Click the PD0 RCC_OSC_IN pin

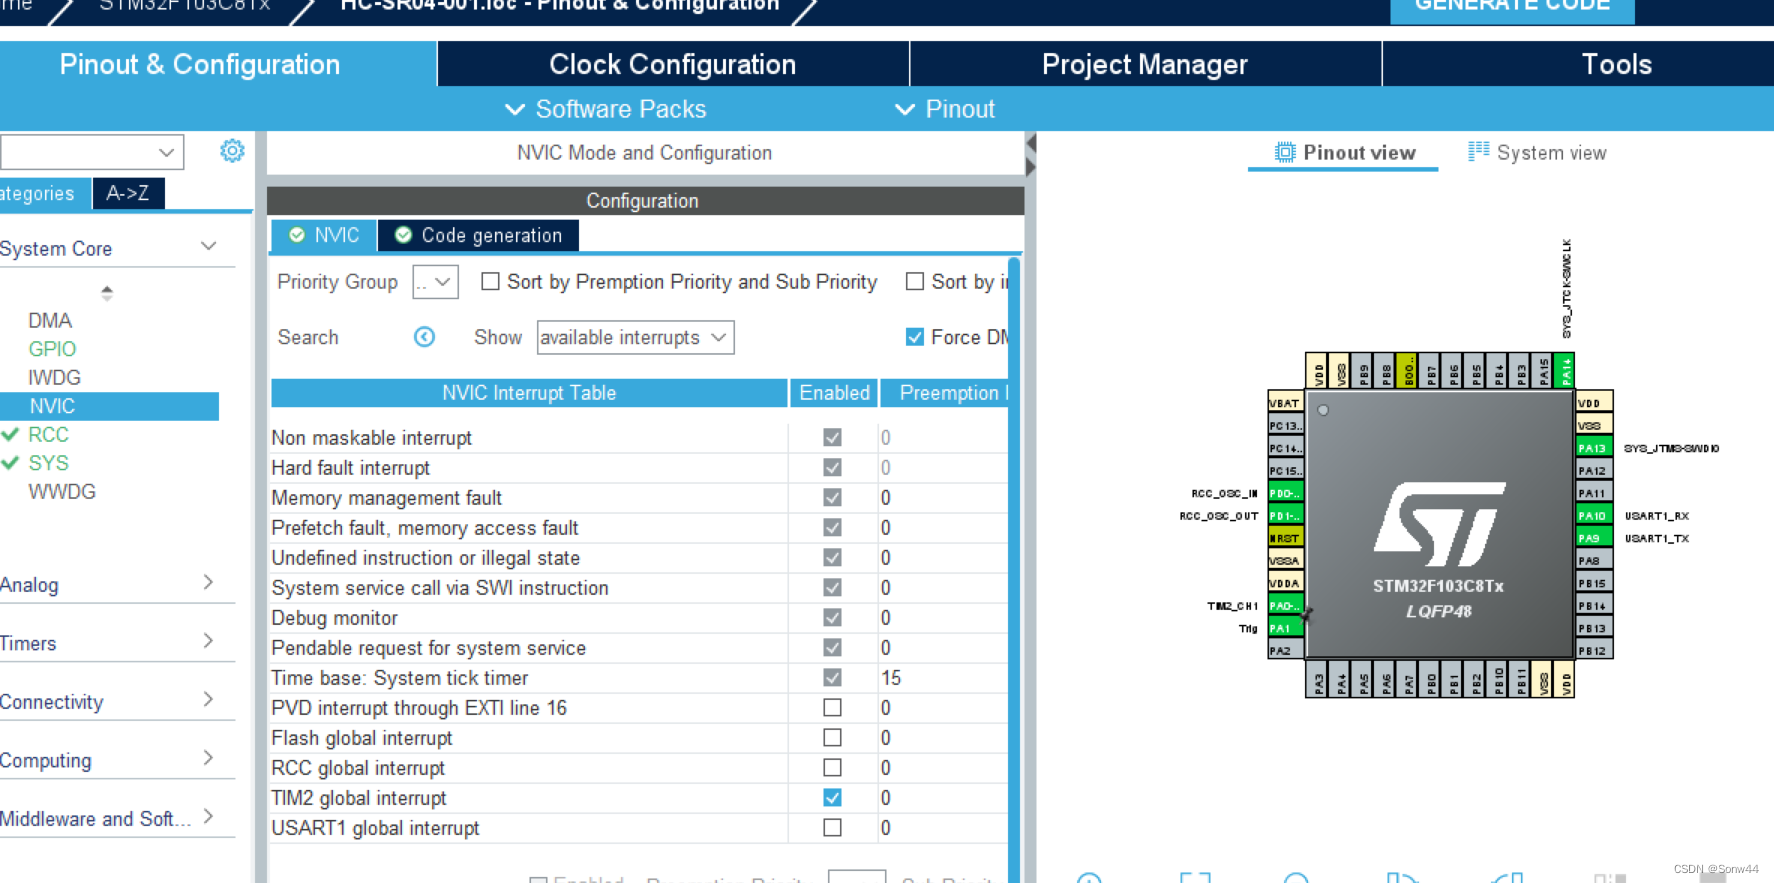[1286, 493]
